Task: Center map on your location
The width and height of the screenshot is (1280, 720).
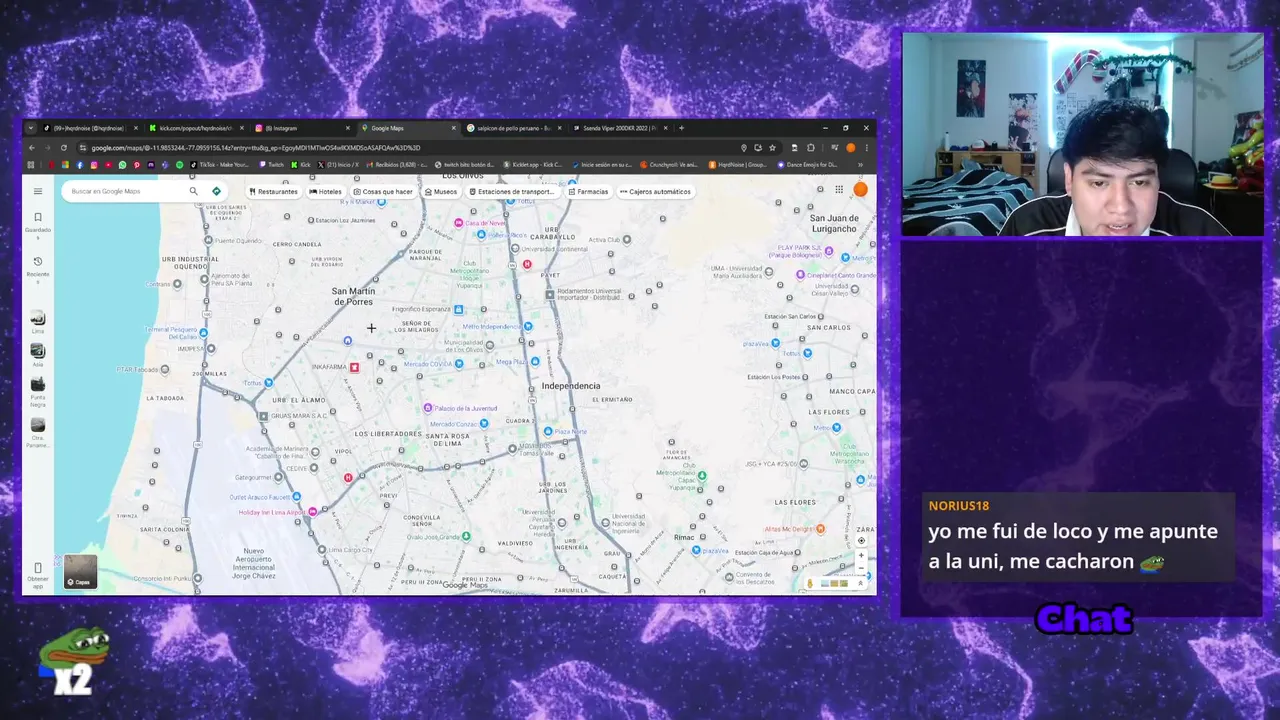Action: point(861,540)
